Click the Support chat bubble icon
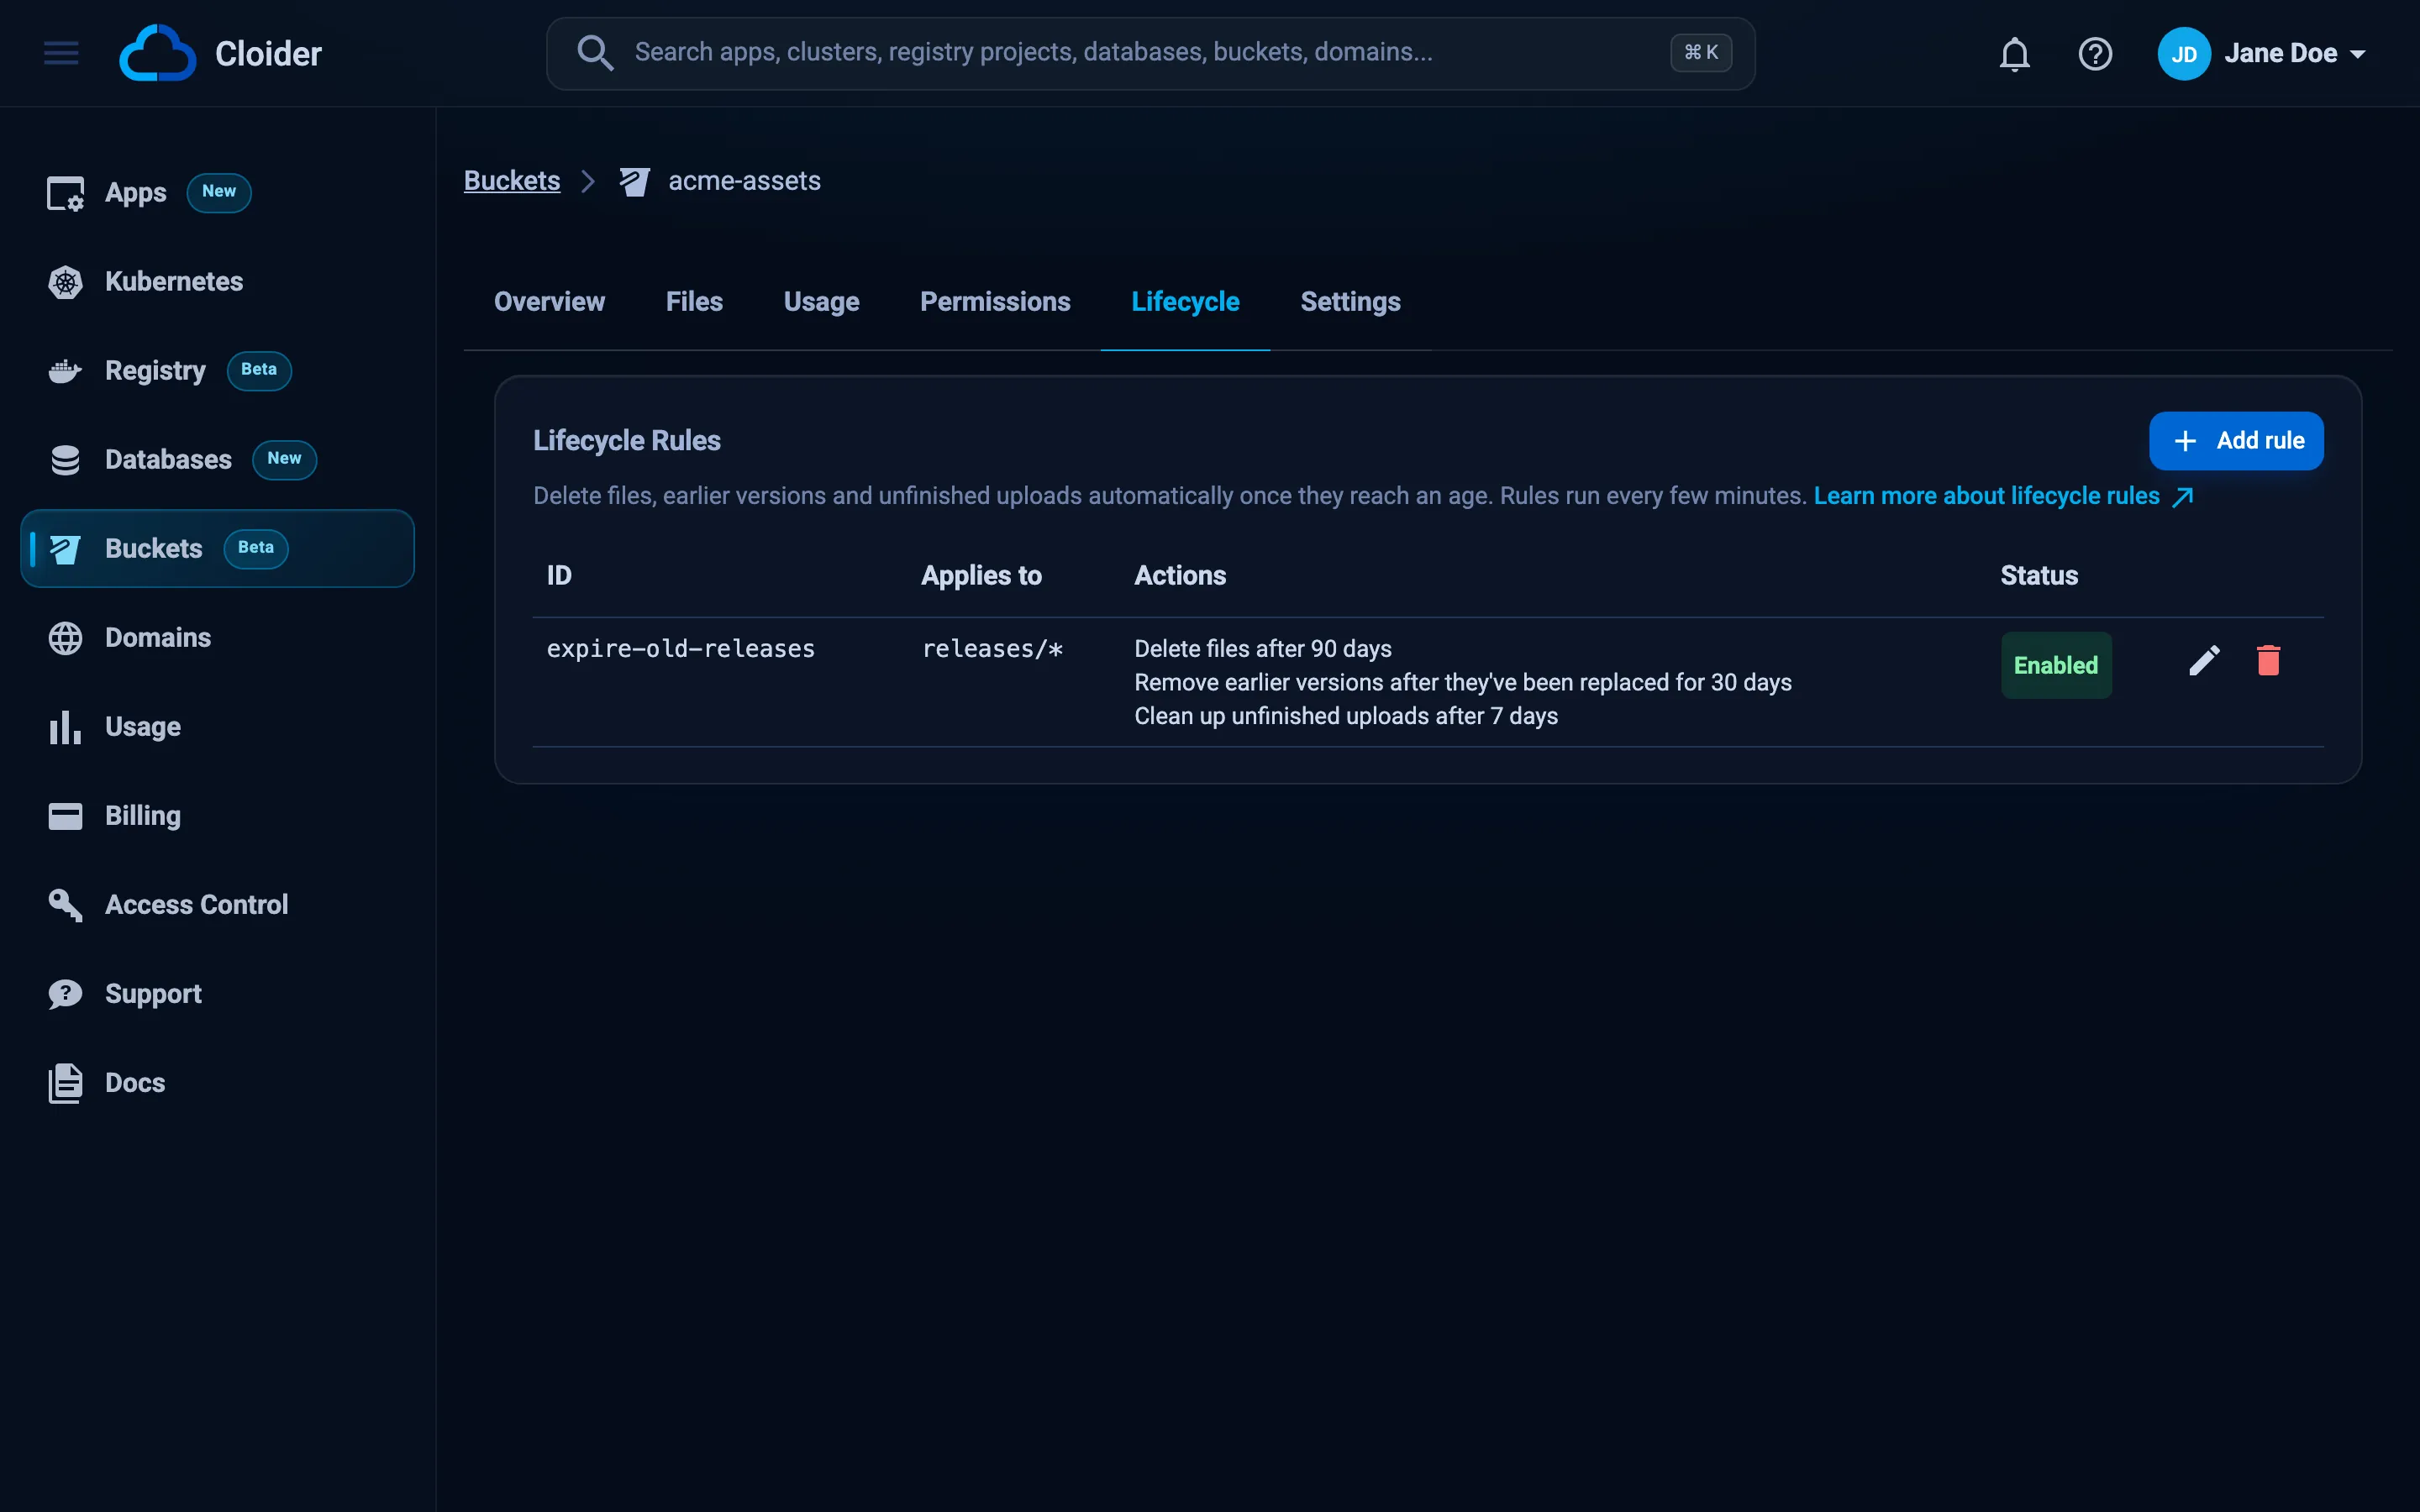 point(66,994)
